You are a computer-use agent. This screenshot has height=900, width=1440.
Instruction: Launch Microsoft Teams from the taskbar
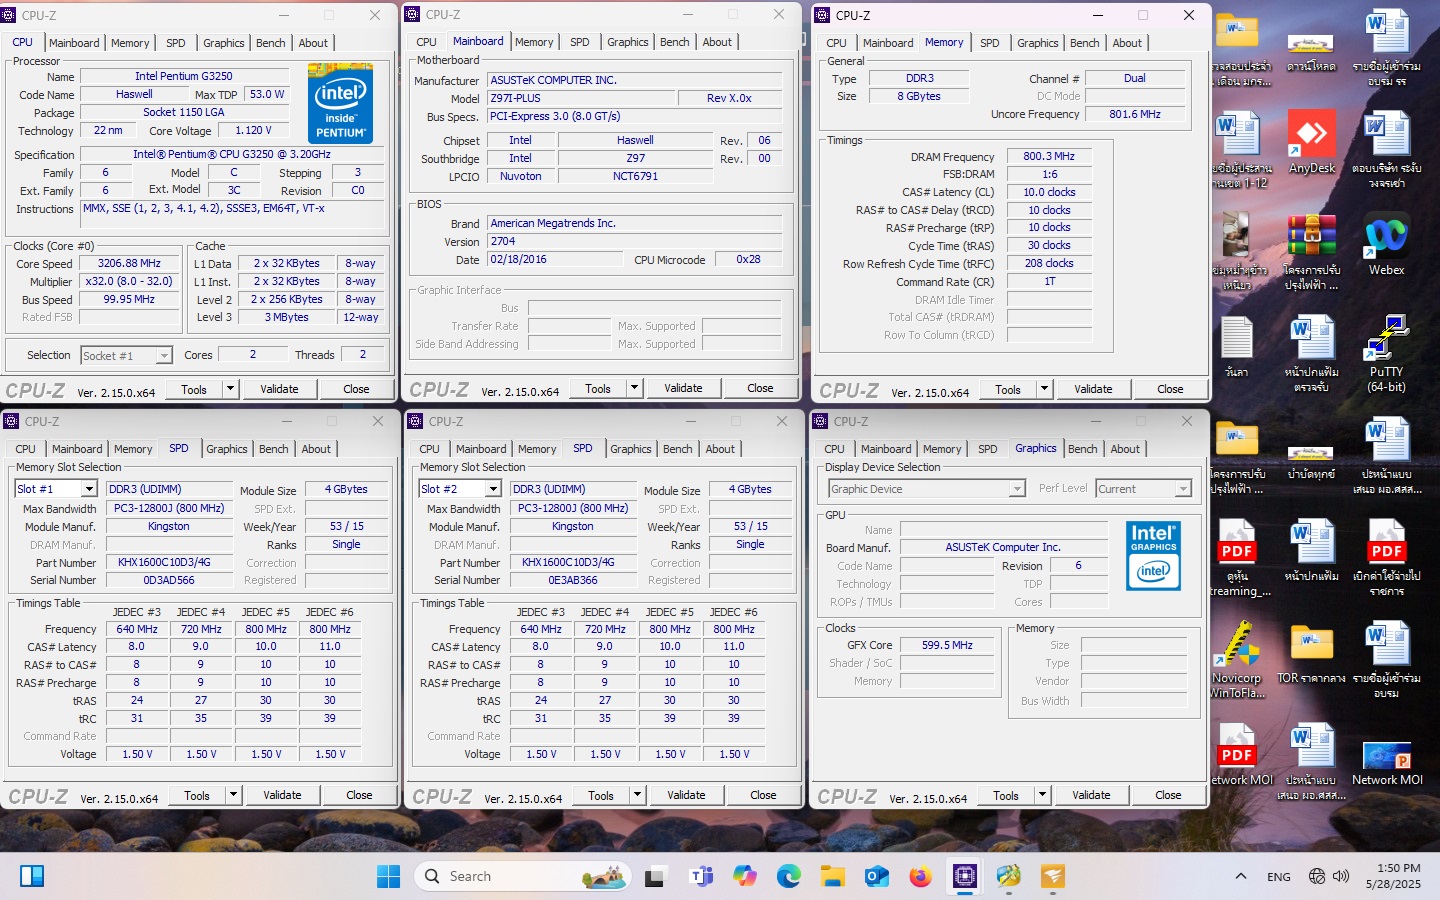[x=700, y=877]
